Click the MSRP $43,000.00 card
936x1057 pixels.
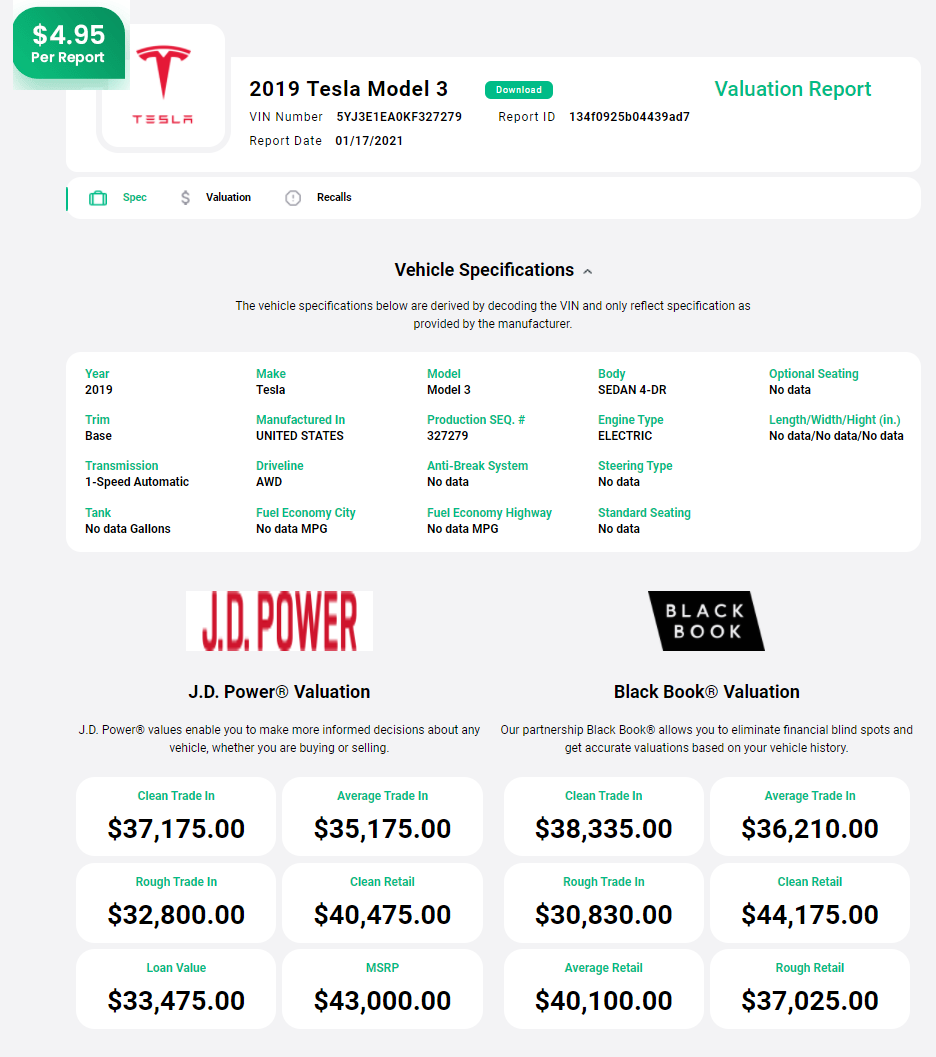point(383,989)
